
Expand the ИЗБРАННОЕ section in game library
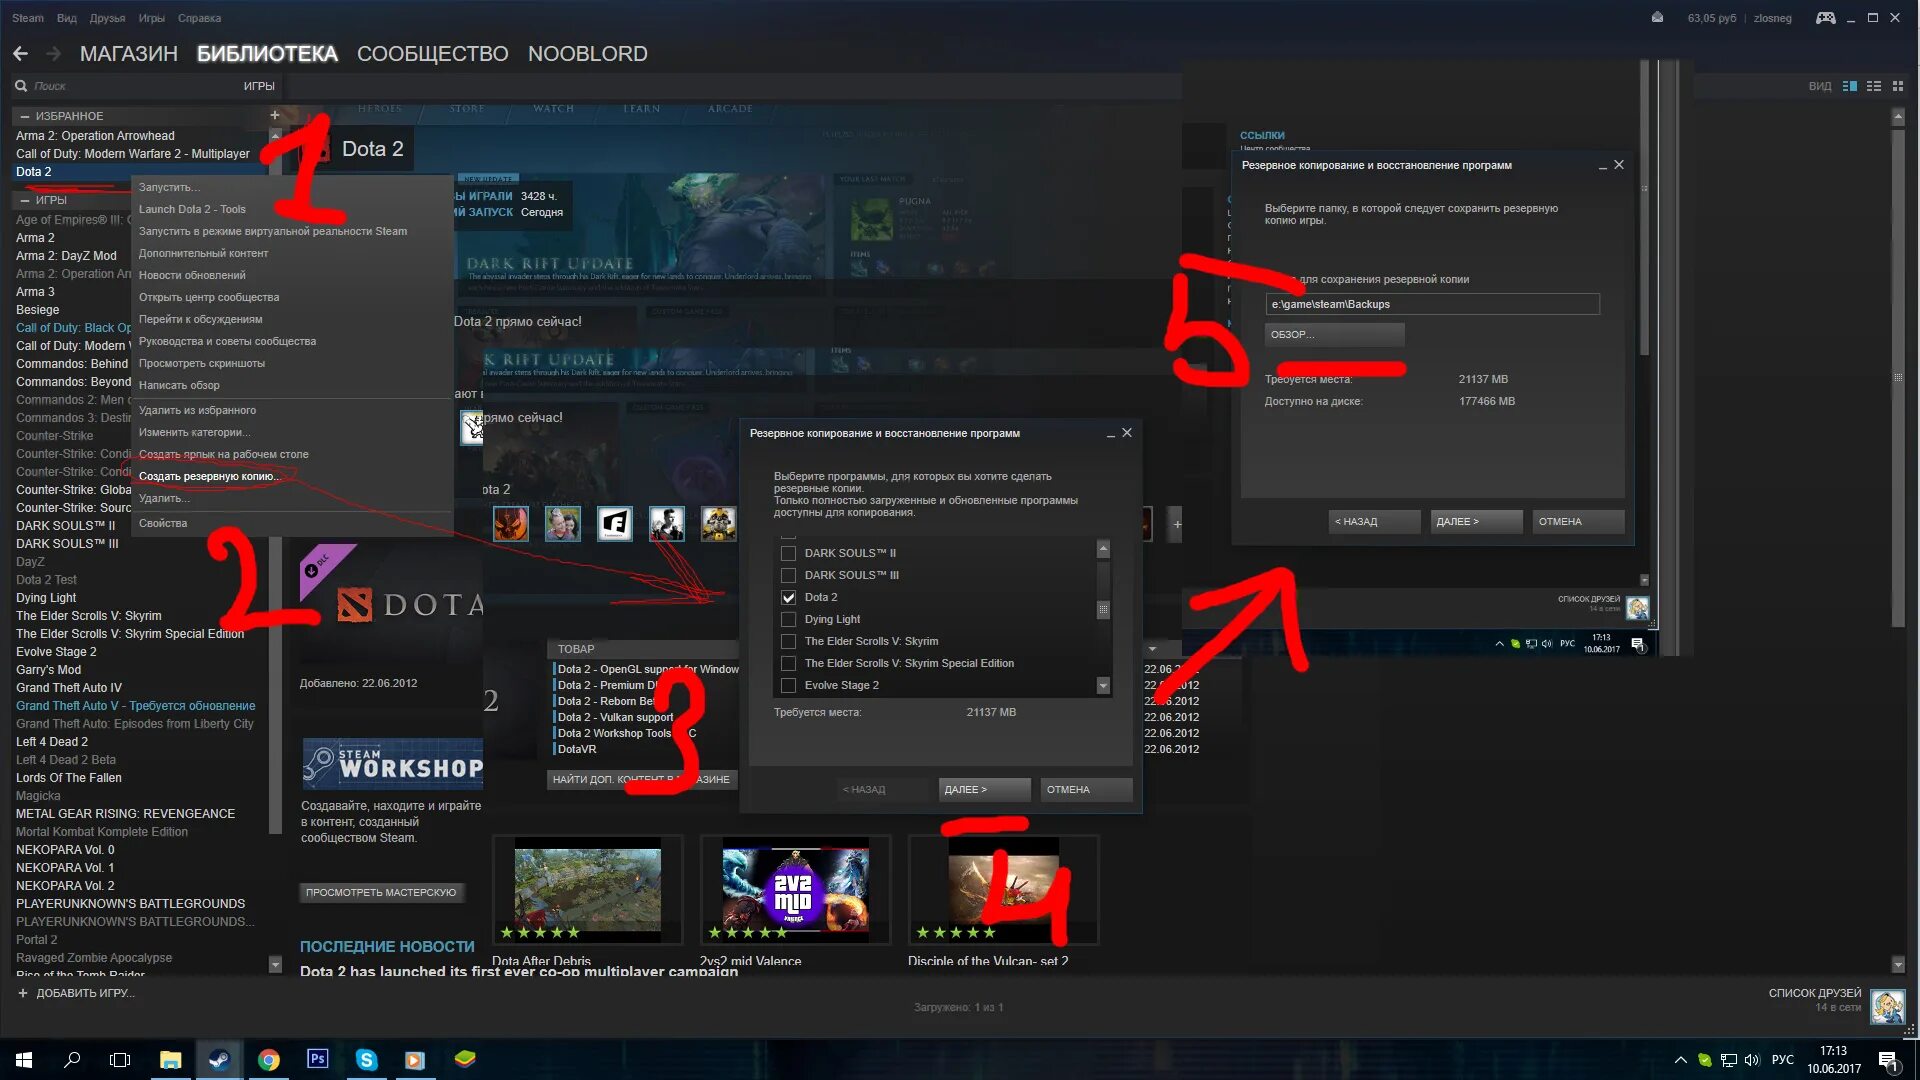click(x=25, y=115)
